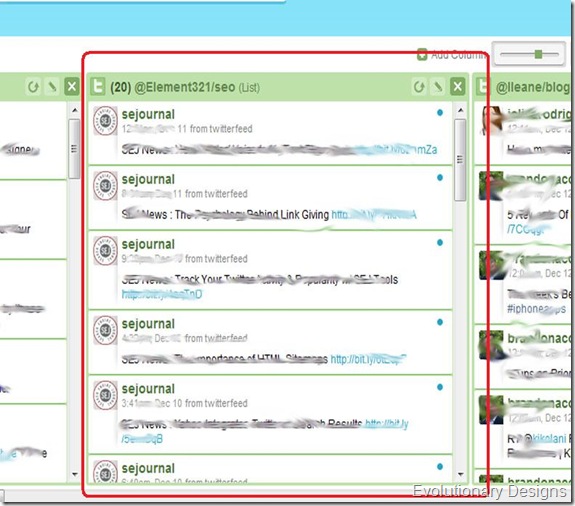
Task: Open avatar beside the '5 Re...' tweet
Action: [491, 186]
